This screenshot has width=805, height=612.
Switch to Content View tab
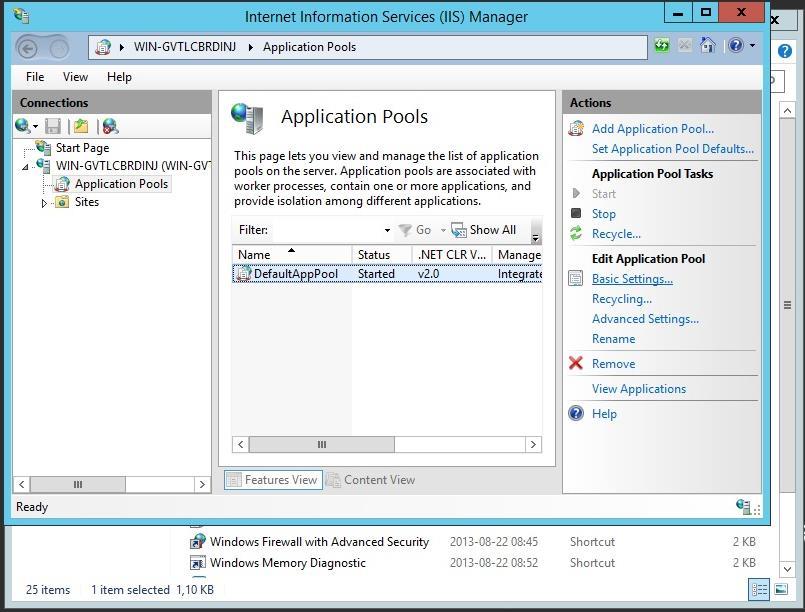point(371,480)
